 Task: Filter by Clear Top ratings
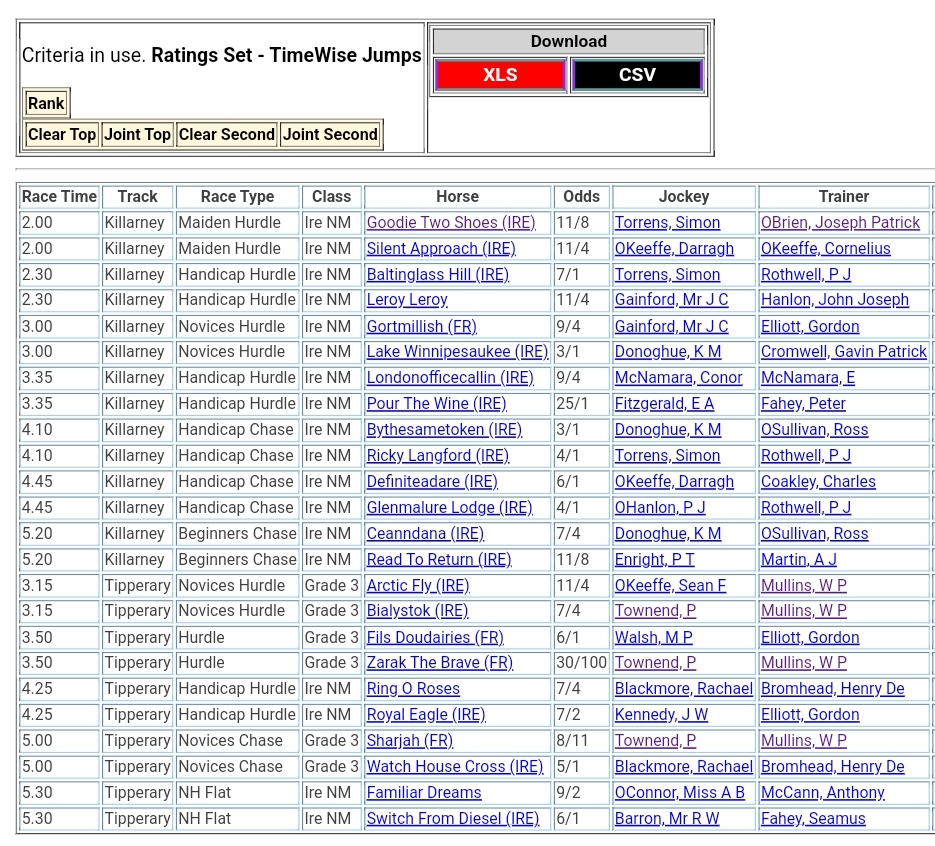62,134
